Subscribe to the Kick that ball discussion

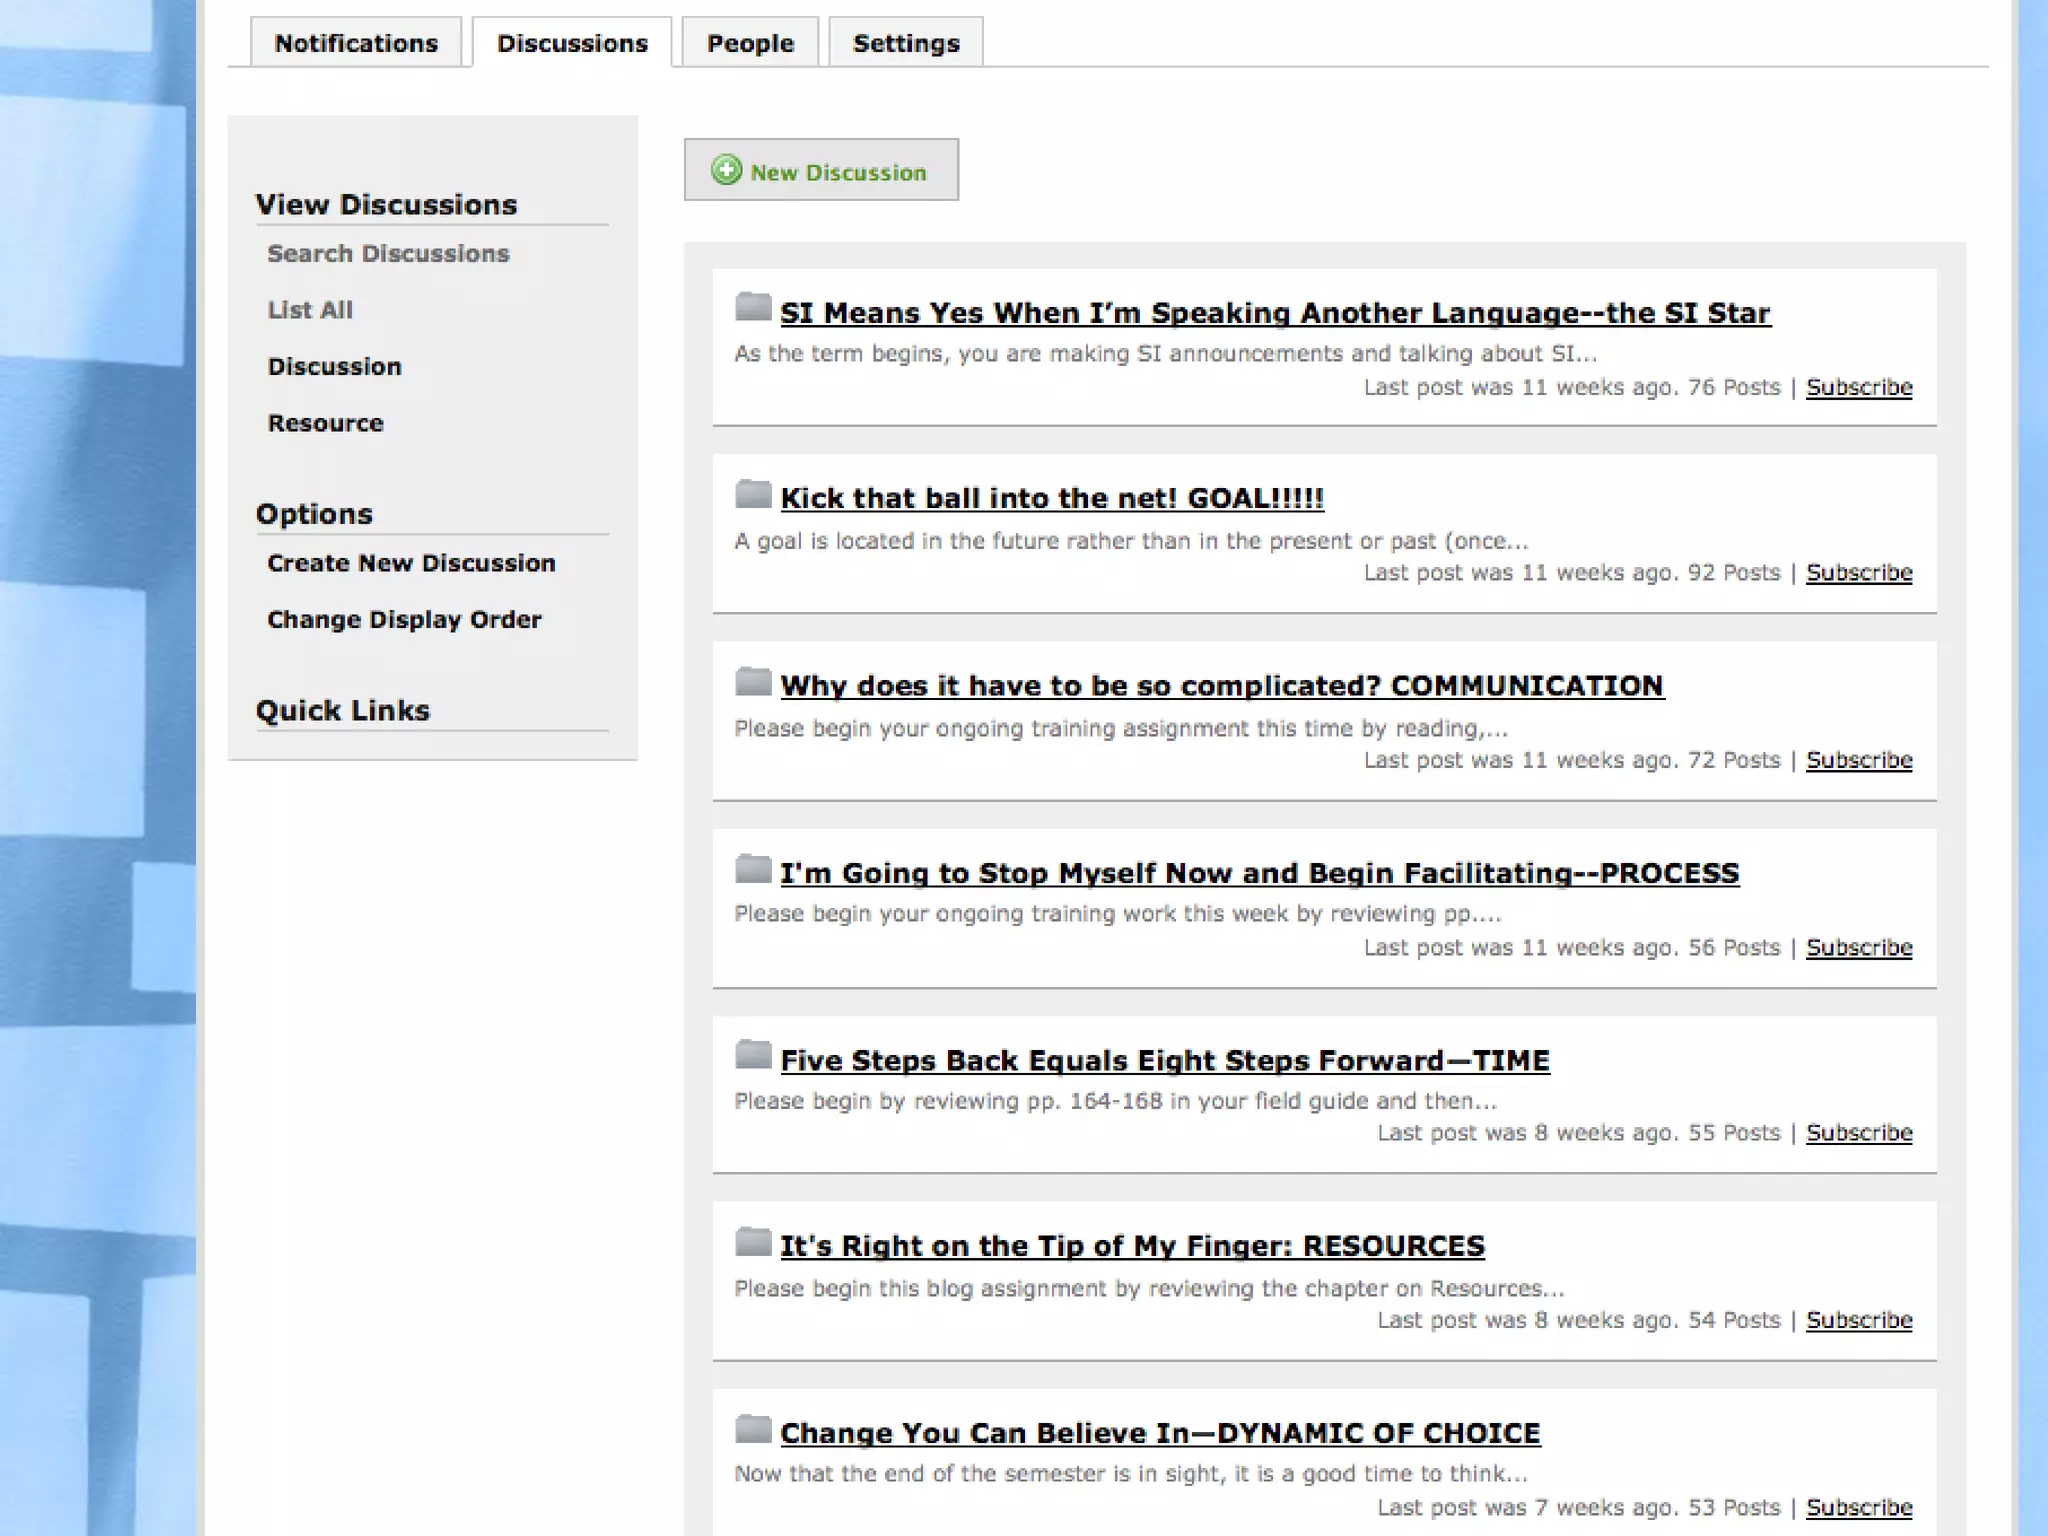tap(1859, 573)
